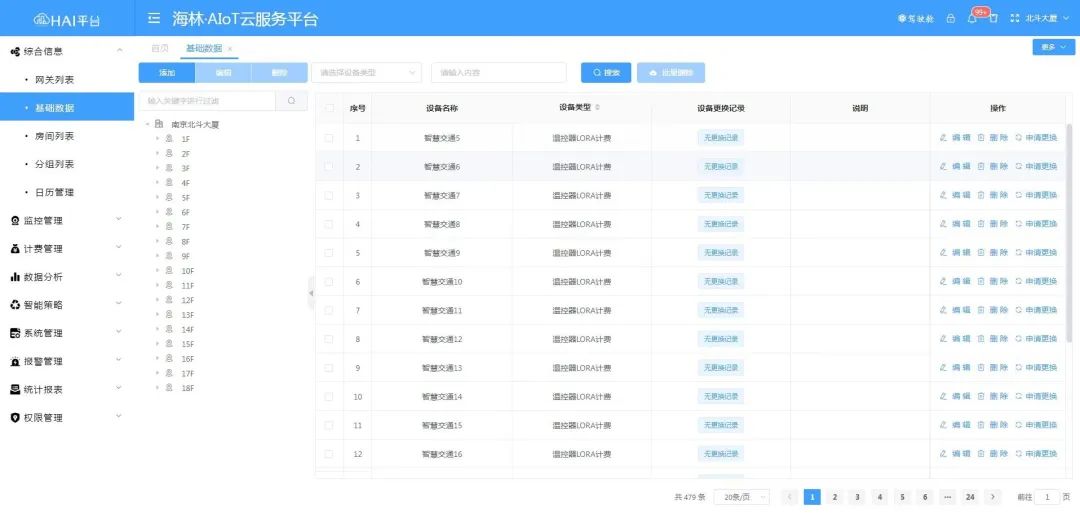The image size is (1080, 515).
Task: Expand the 10F tree node
Action: pos(157,271)
